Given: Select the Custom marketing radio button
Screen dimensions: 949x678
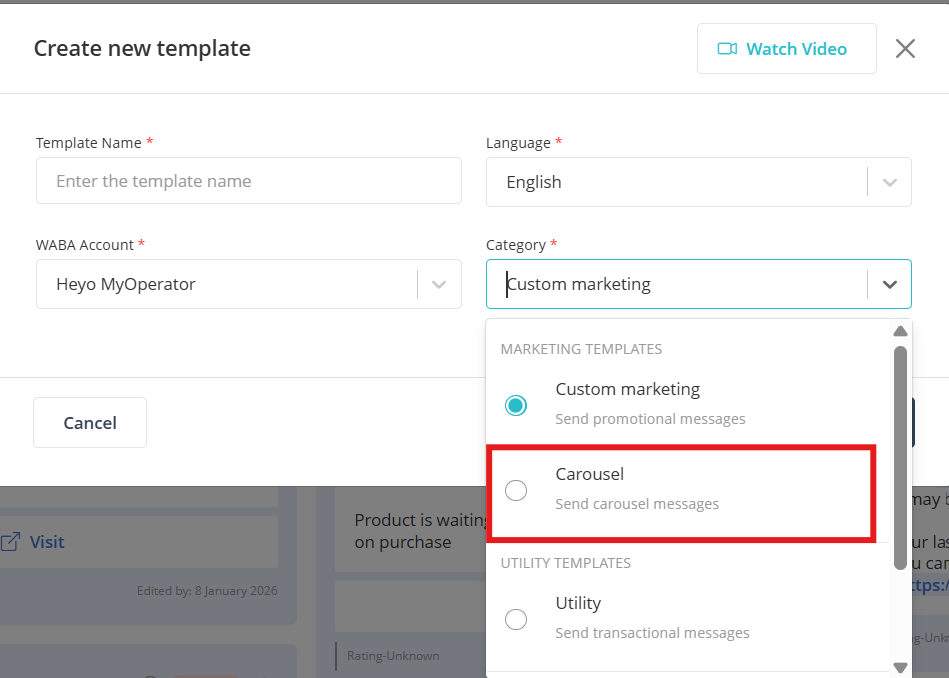Looking at the screenshot, I should click(516, 405).
